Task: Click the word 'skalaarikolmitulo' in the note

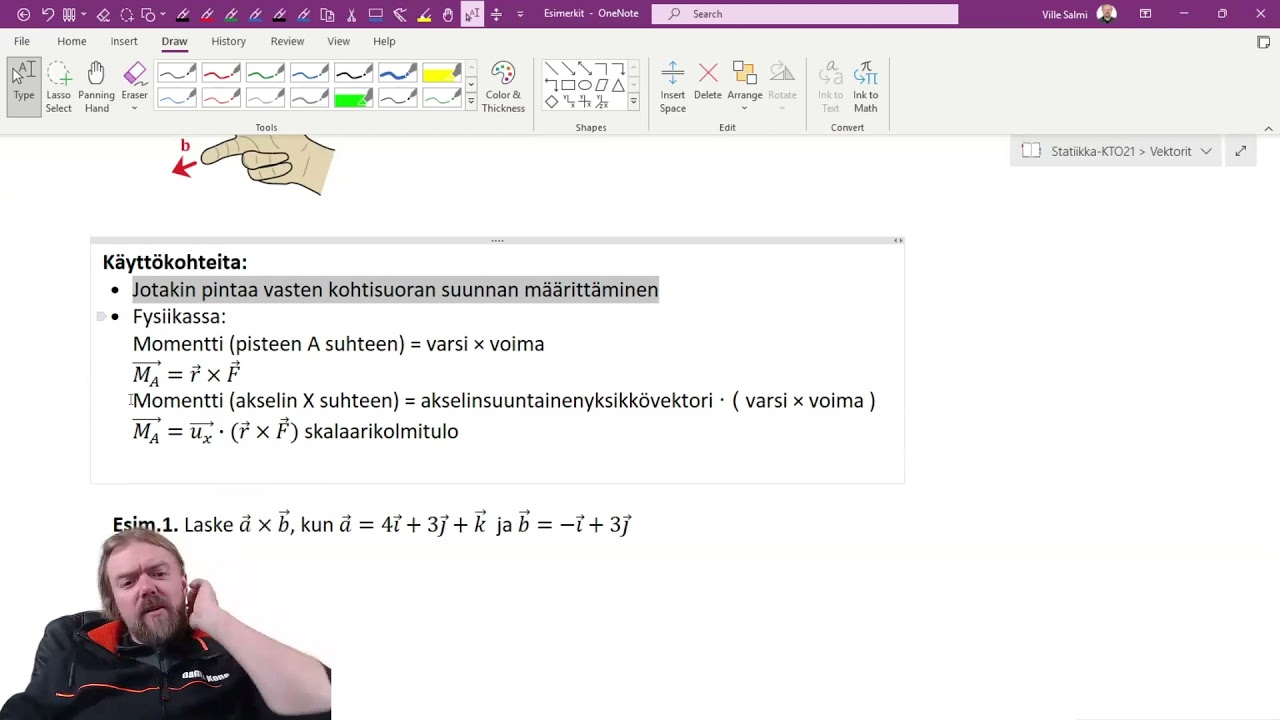Action: coord(381,432)
